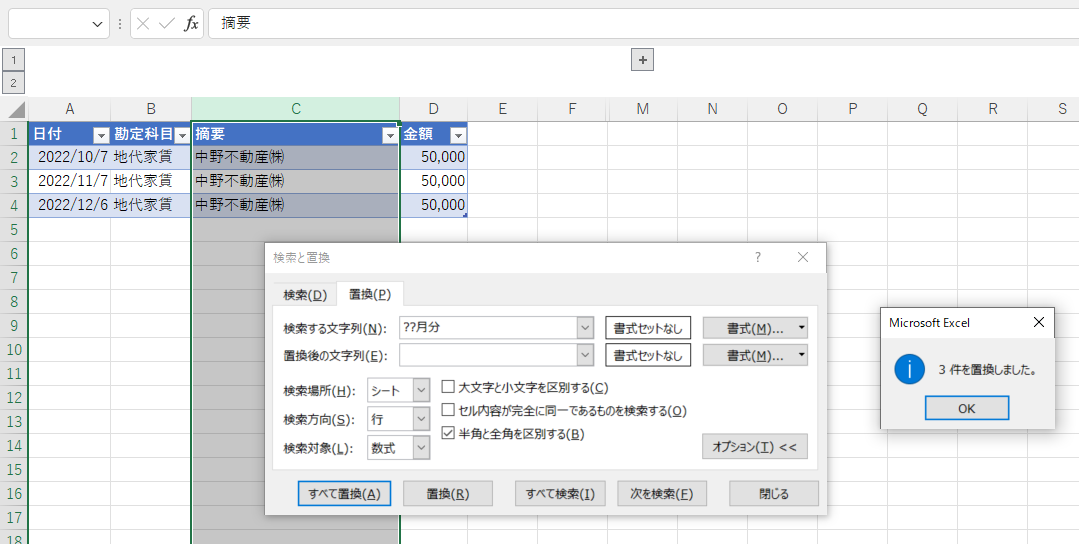Click the cancel X icon in formula bar
The height and width of the screenshot is (544, 1079).
[143, 23]
